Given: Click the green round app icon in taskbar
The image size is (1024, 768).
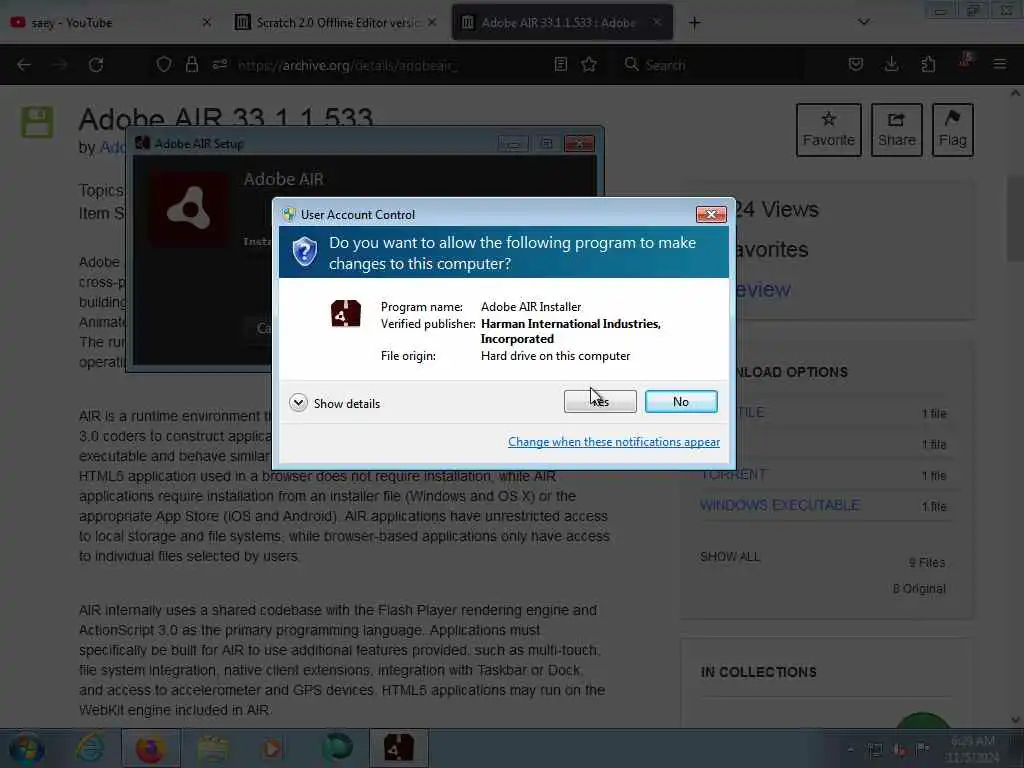Looking at the screenshot, I should coord(338,748).
